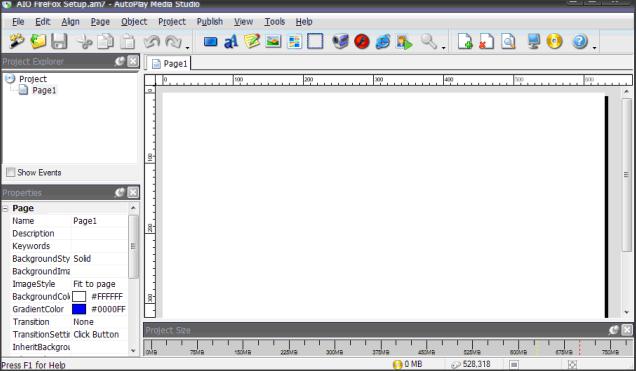Enable the Show Events checkbox
The height and width of the screenshot is (371, 636).
point(11,172)
